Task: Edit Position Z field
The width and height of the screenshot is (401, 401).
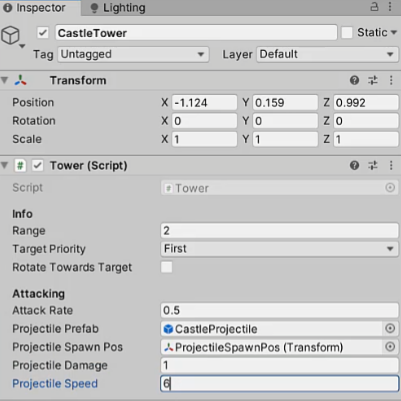Action: click(366, 103)
